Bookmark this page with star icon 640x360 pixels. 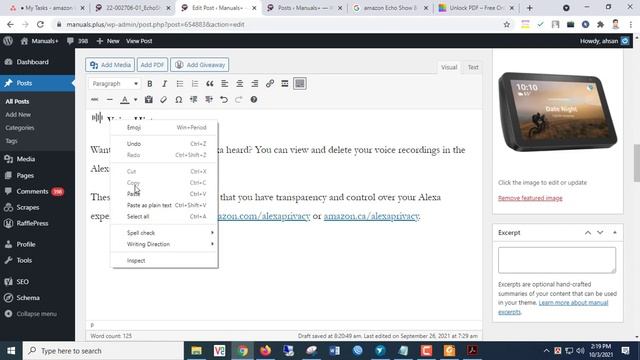click(507, 24)
